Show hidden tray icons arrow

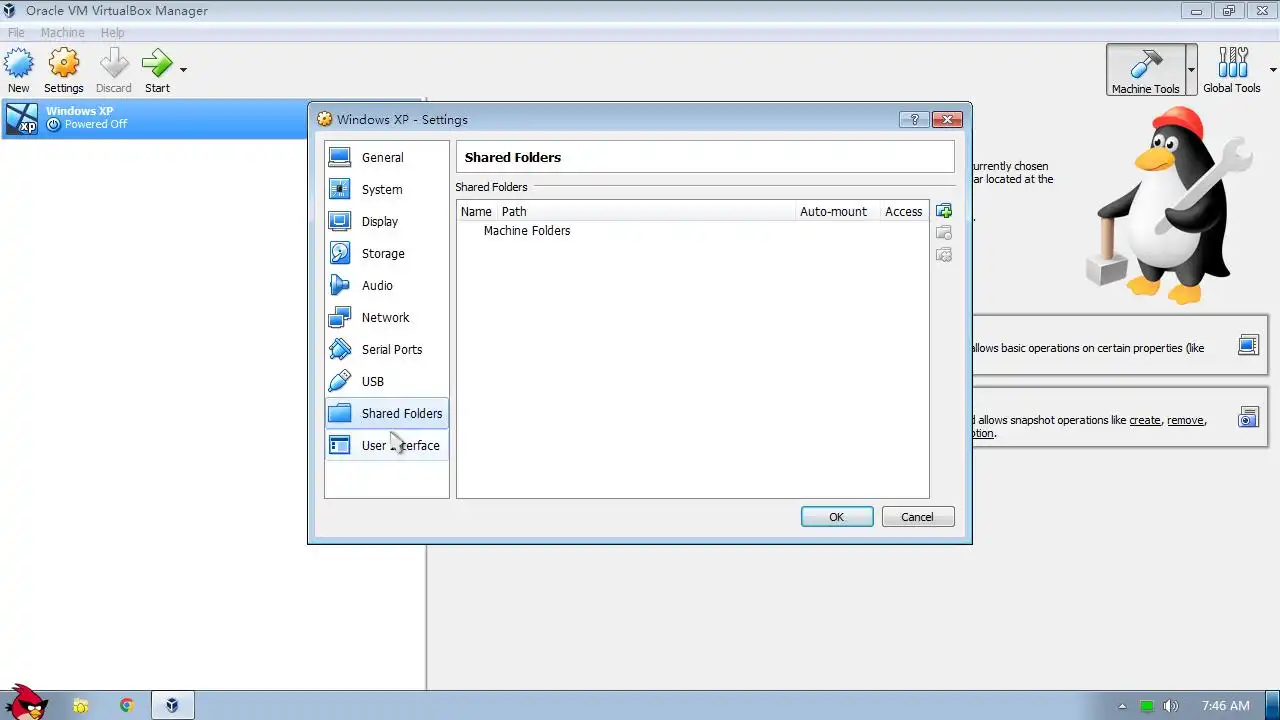[1122, 706]
